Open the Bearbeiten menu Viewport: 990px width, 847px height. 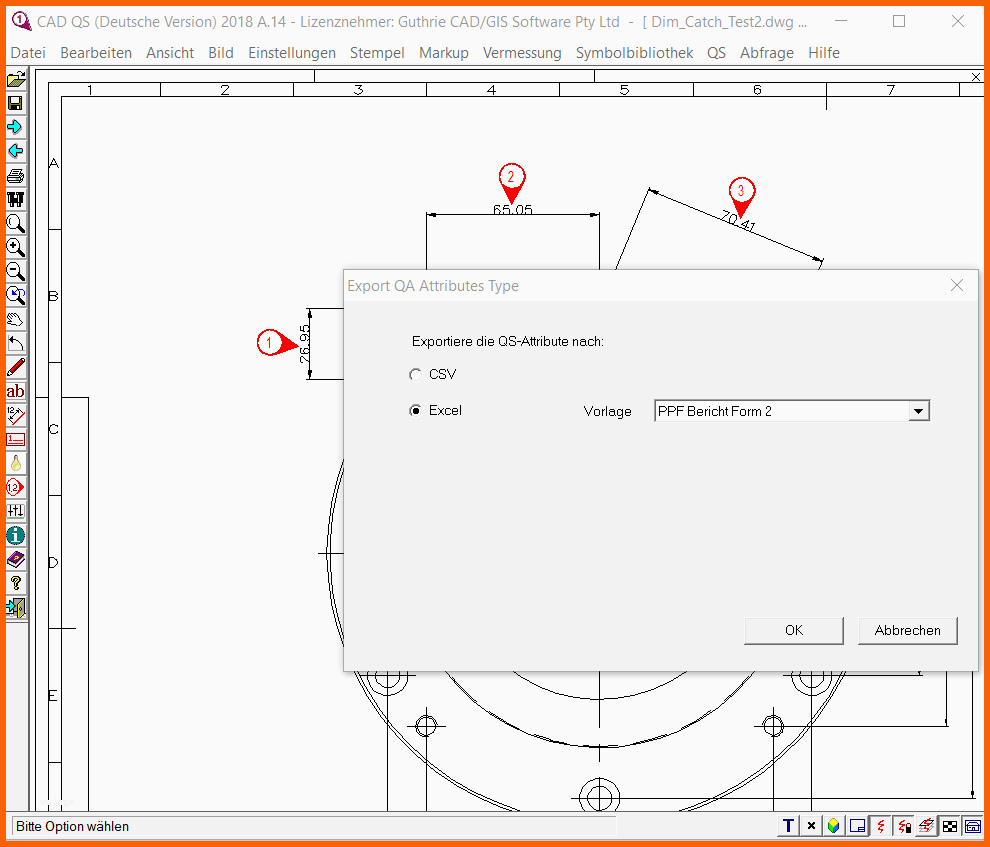click(x=96, y=53)
